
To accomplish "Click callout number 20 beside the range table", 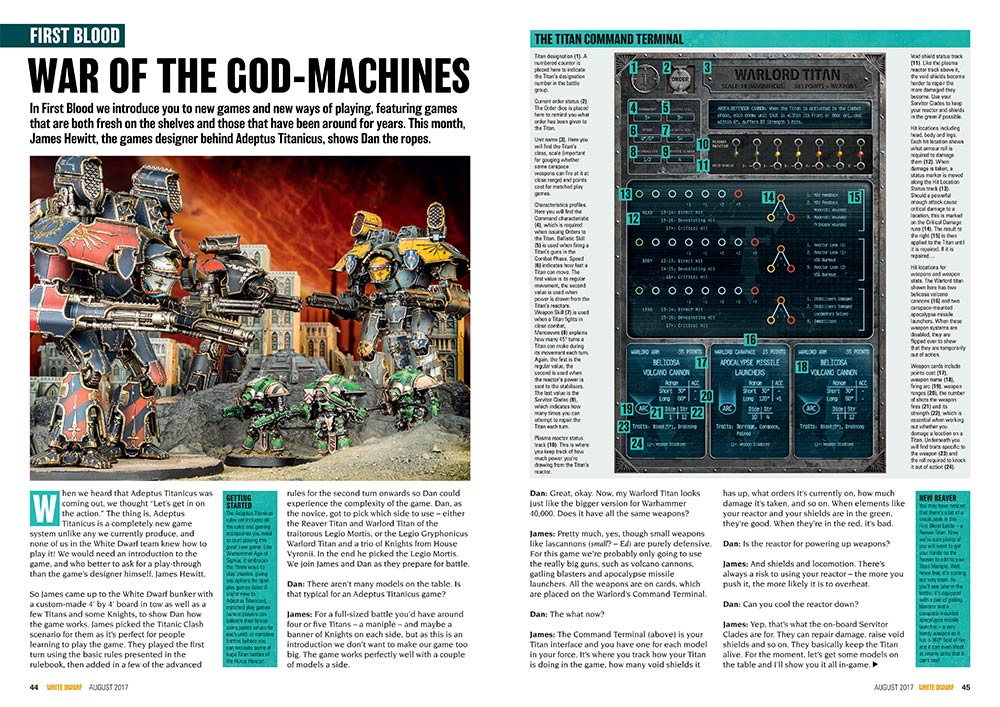I will [706, 396].
